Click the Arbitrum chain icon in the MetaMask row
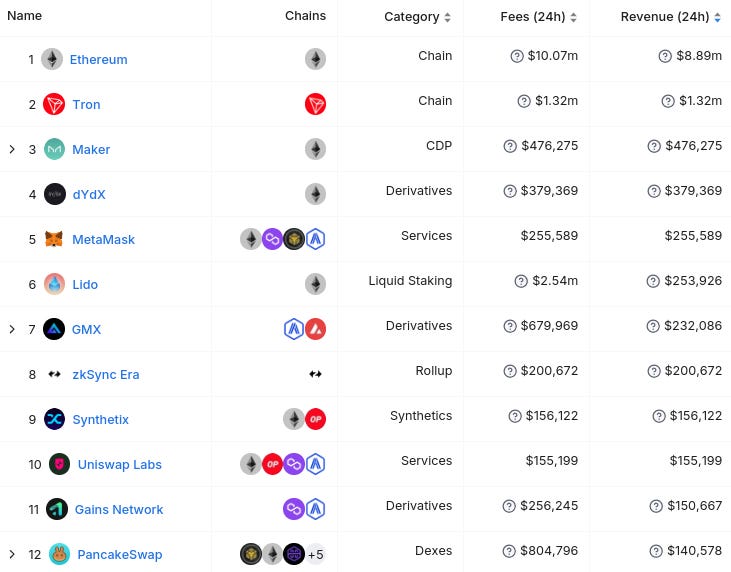The image size is (731, 572). click(316, 239)
